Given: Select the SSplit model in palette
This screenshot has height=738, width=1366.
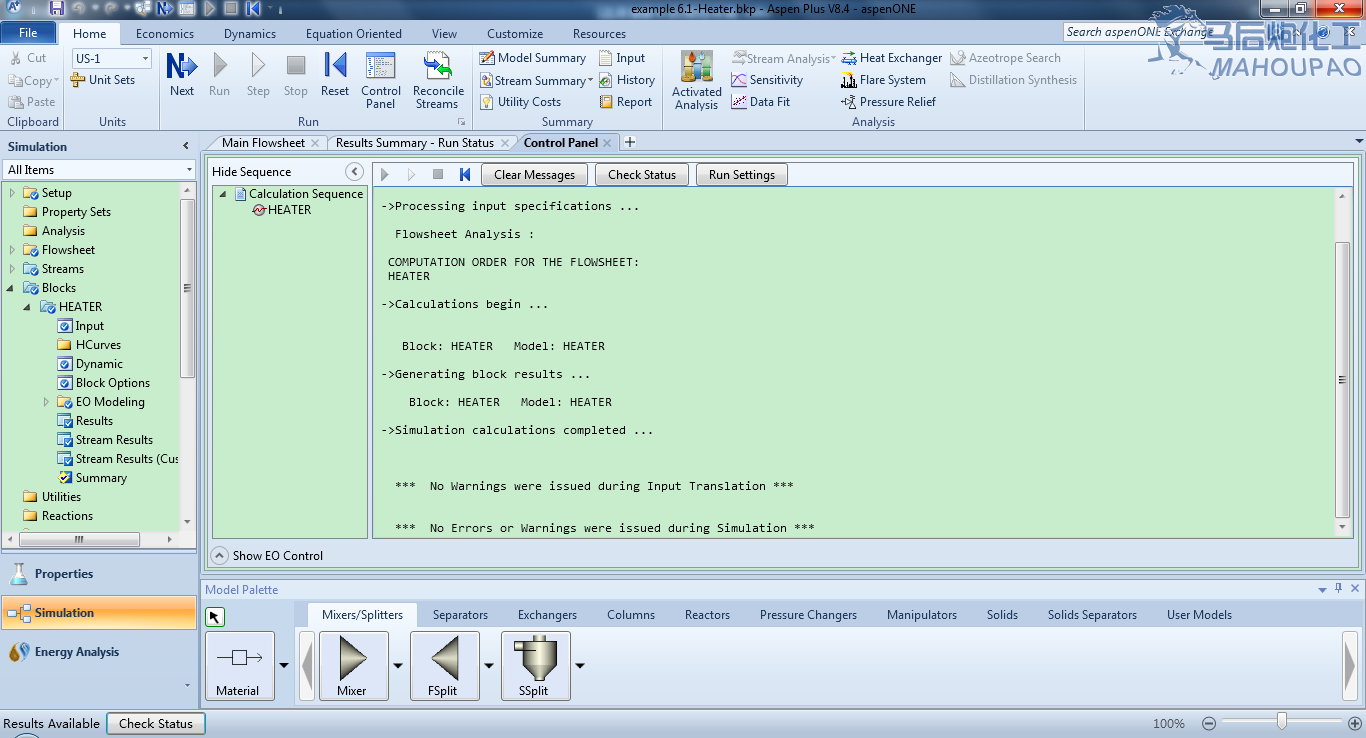Looking at the screenshot, I should [x=536, y=665].
